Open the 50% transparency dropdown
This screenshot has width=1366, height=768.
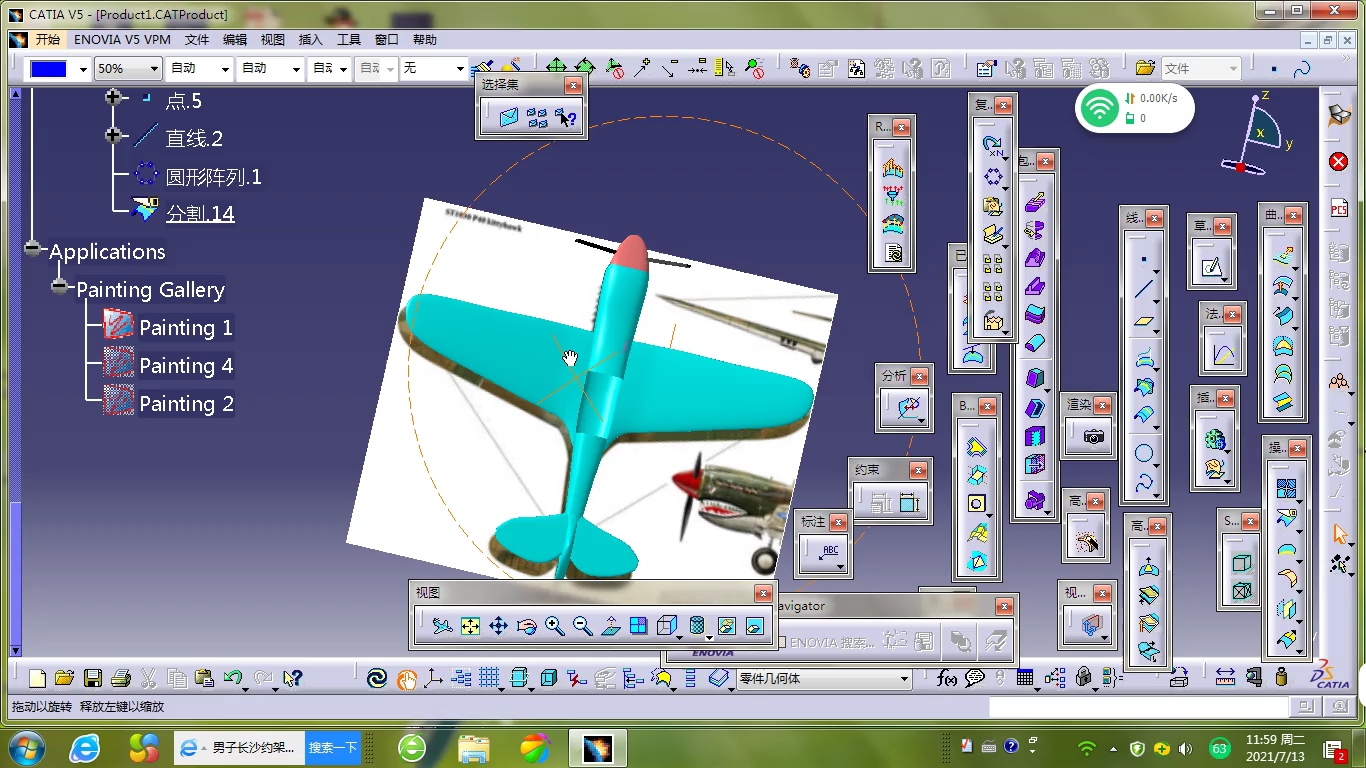click(x=154, y=69)
